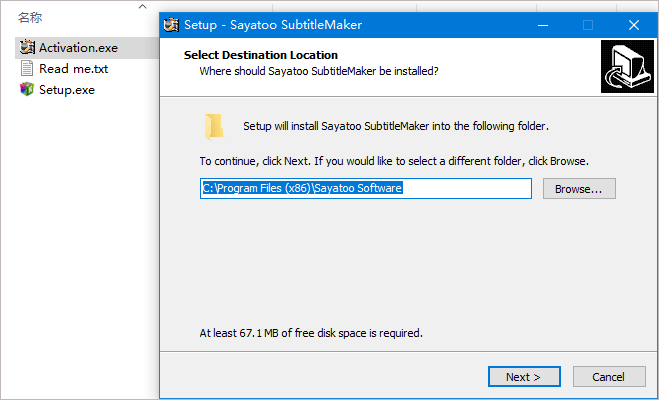The width and height of the screenshot is (659, 400).
Task: Select the Setup.exe file name
Action: point(67,90)
